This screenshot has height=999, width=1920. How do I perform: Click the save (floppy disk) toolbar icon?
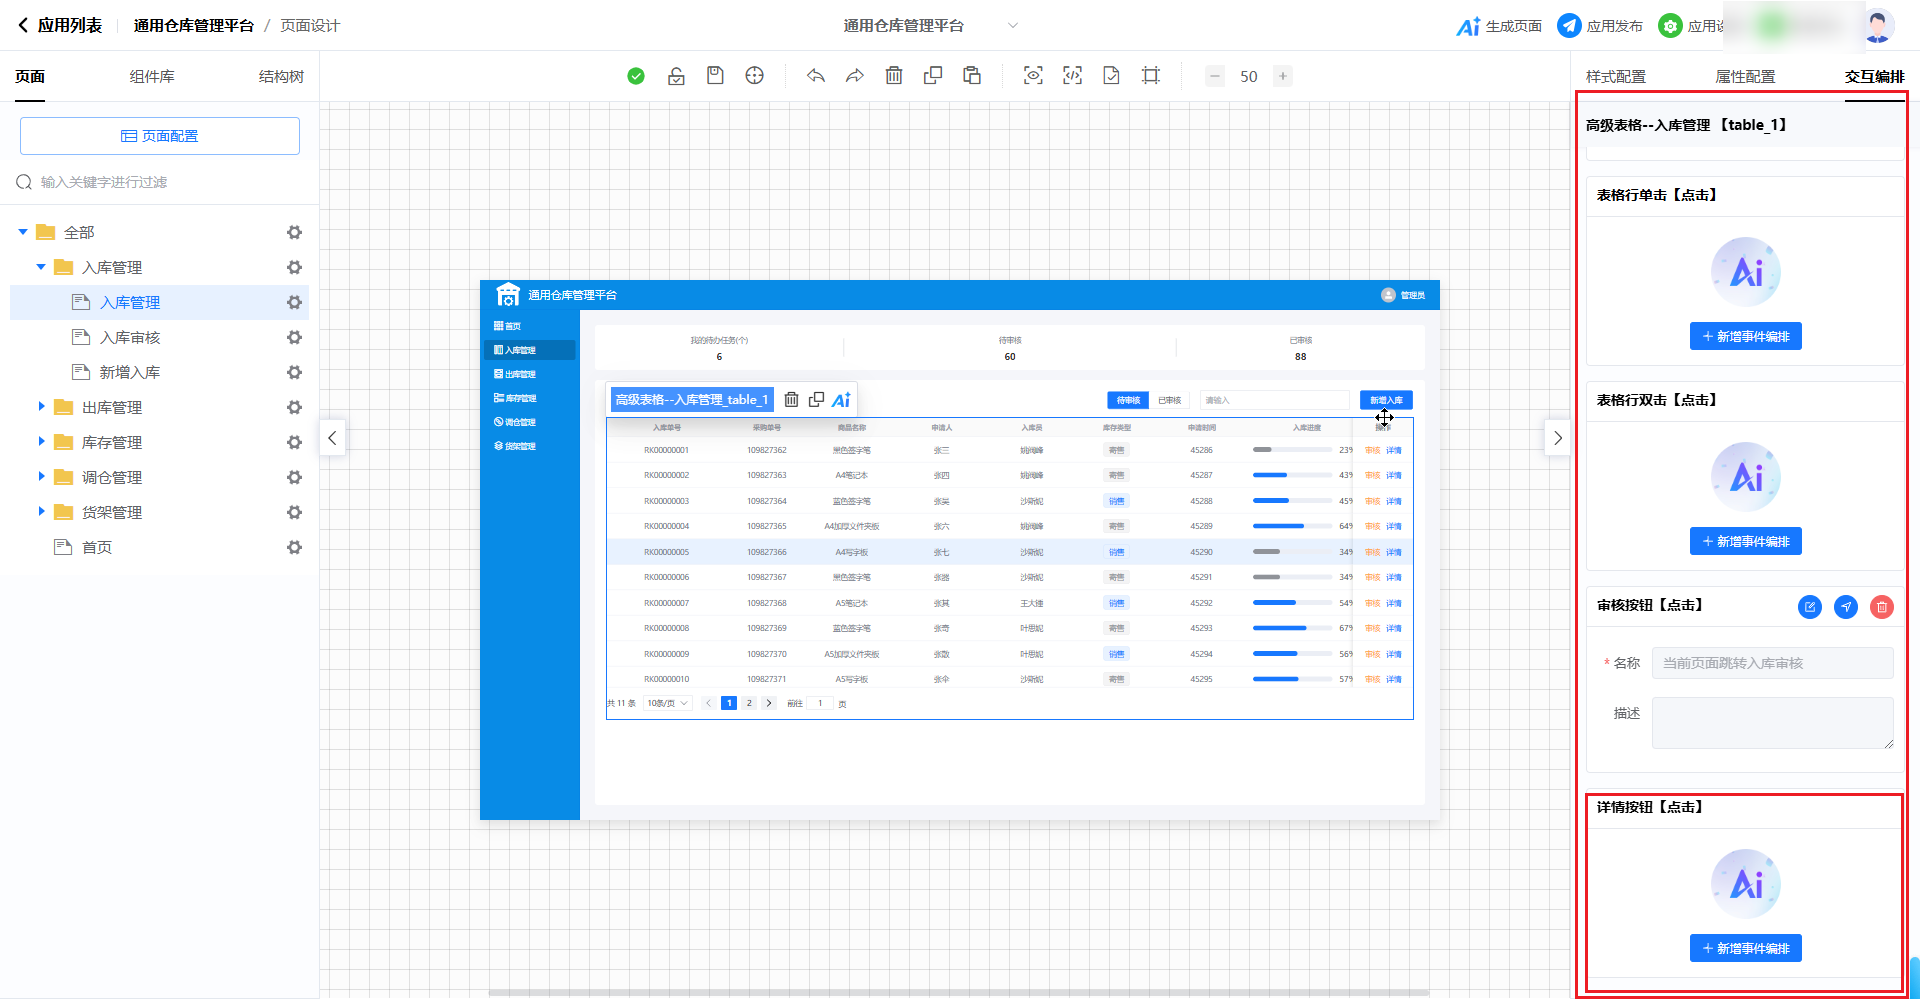(715, 76)
